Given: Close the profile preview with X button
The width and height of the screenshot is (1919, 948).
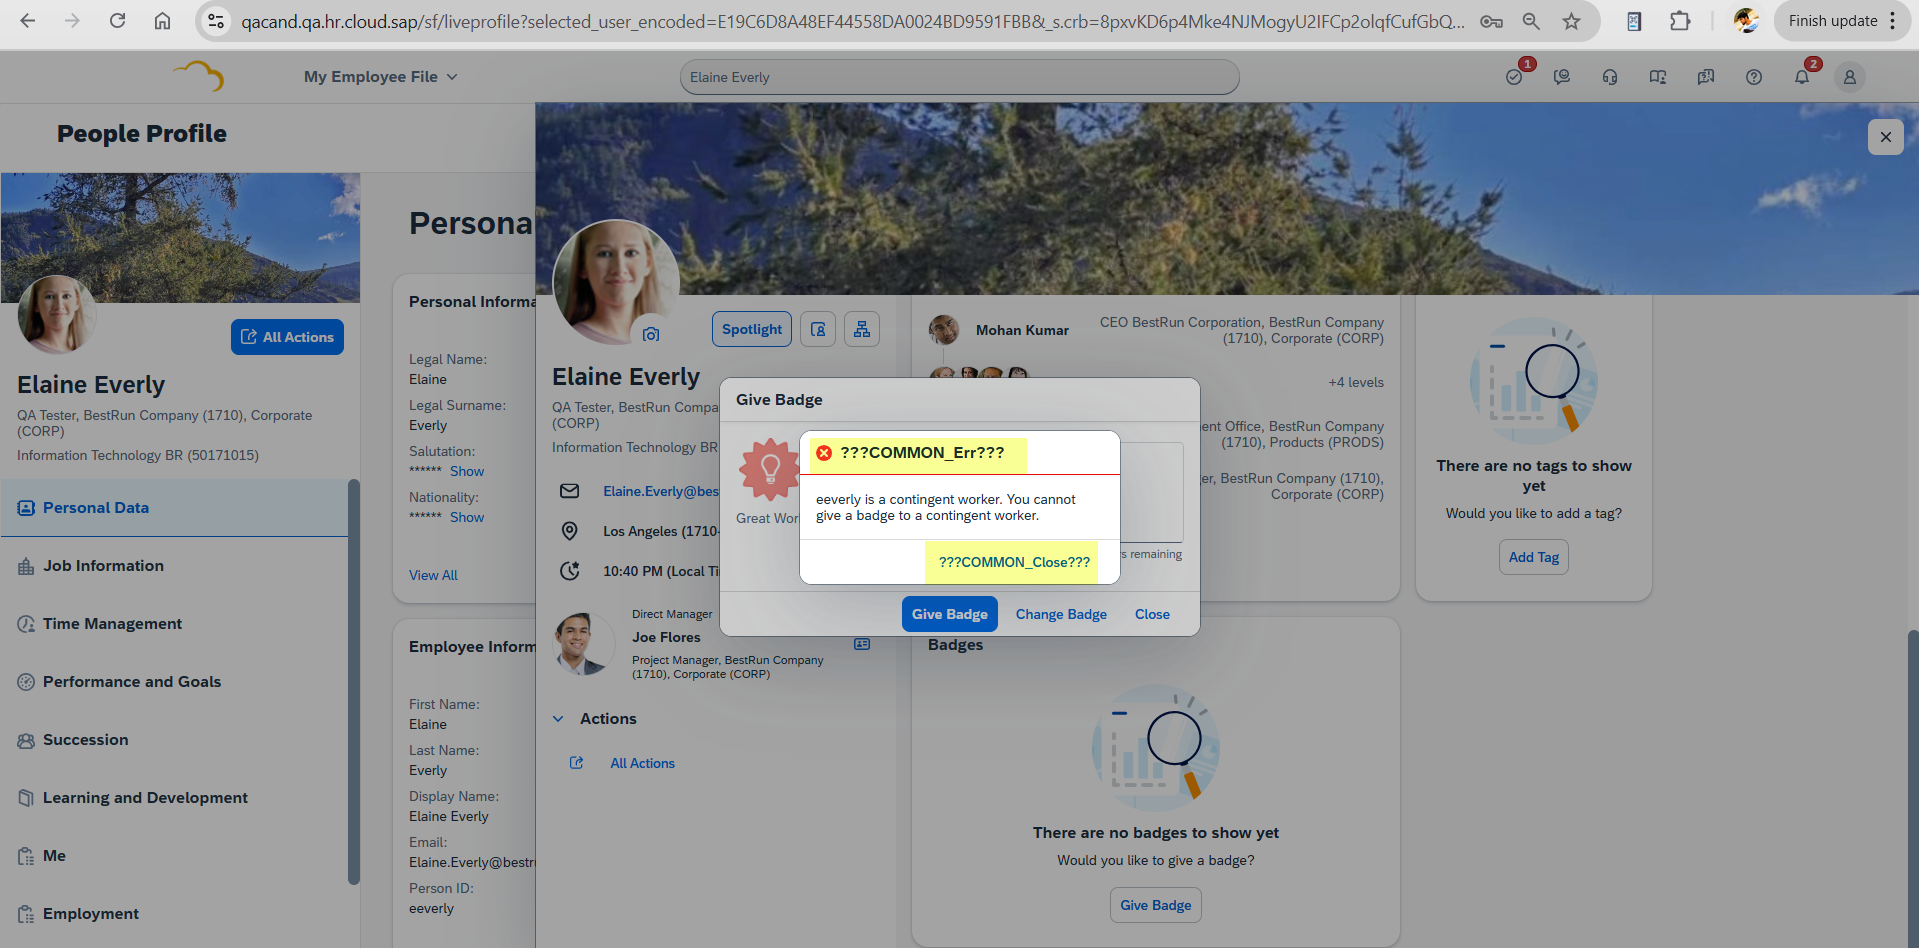Looking at the screenshot, I should point(1885,137).
